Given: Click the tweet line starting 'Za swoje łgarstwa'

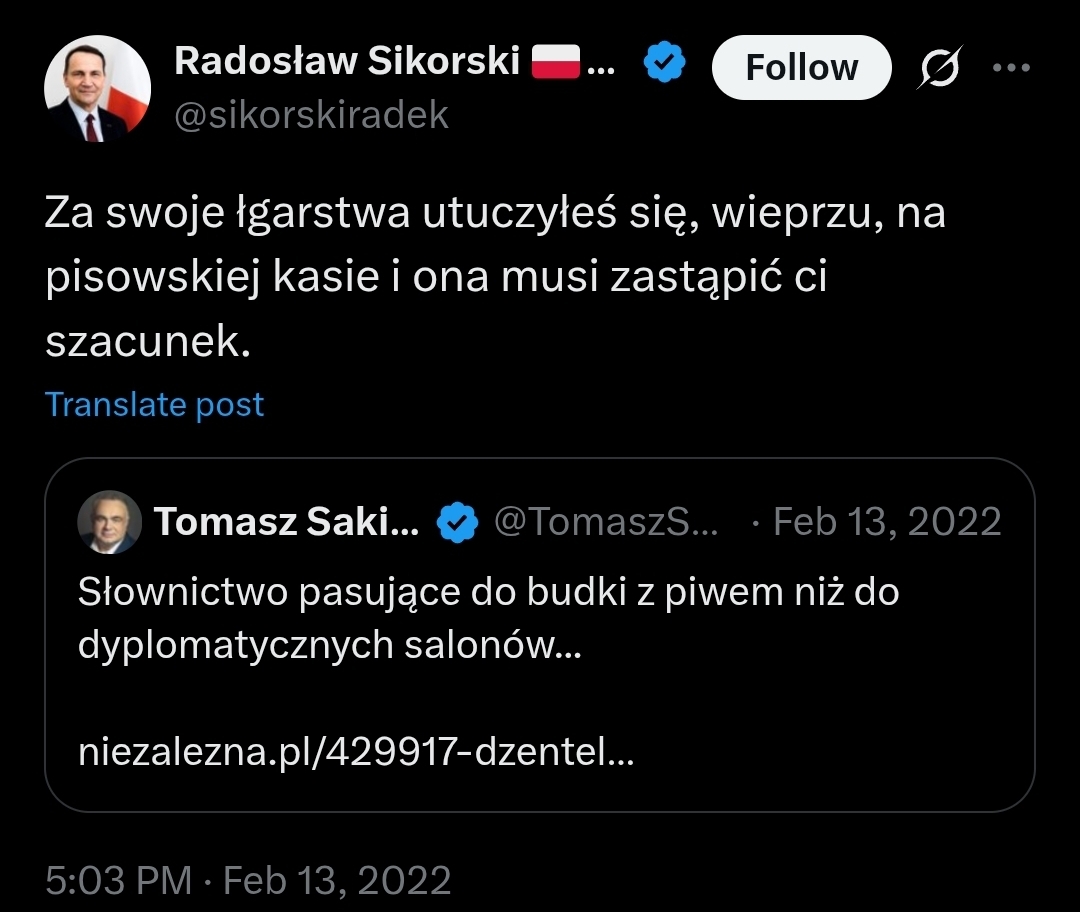Looking at the screenshot, I should pyautogui.click(x=495, y=214).
